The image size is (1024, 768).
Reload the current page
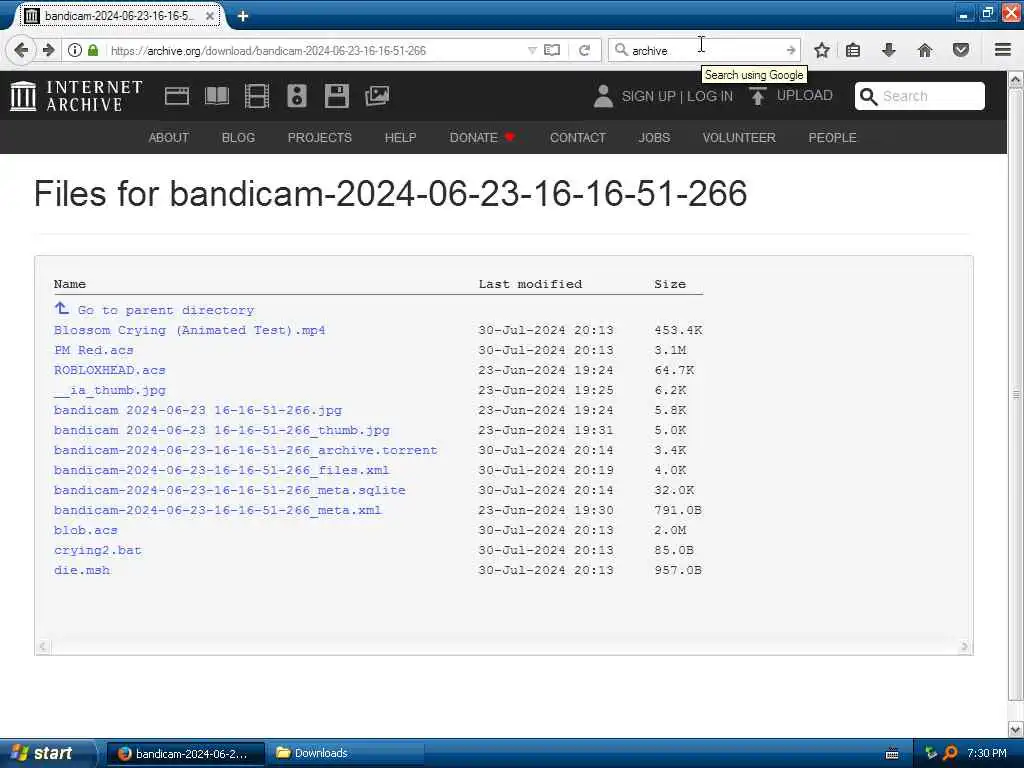click(584, 50)
